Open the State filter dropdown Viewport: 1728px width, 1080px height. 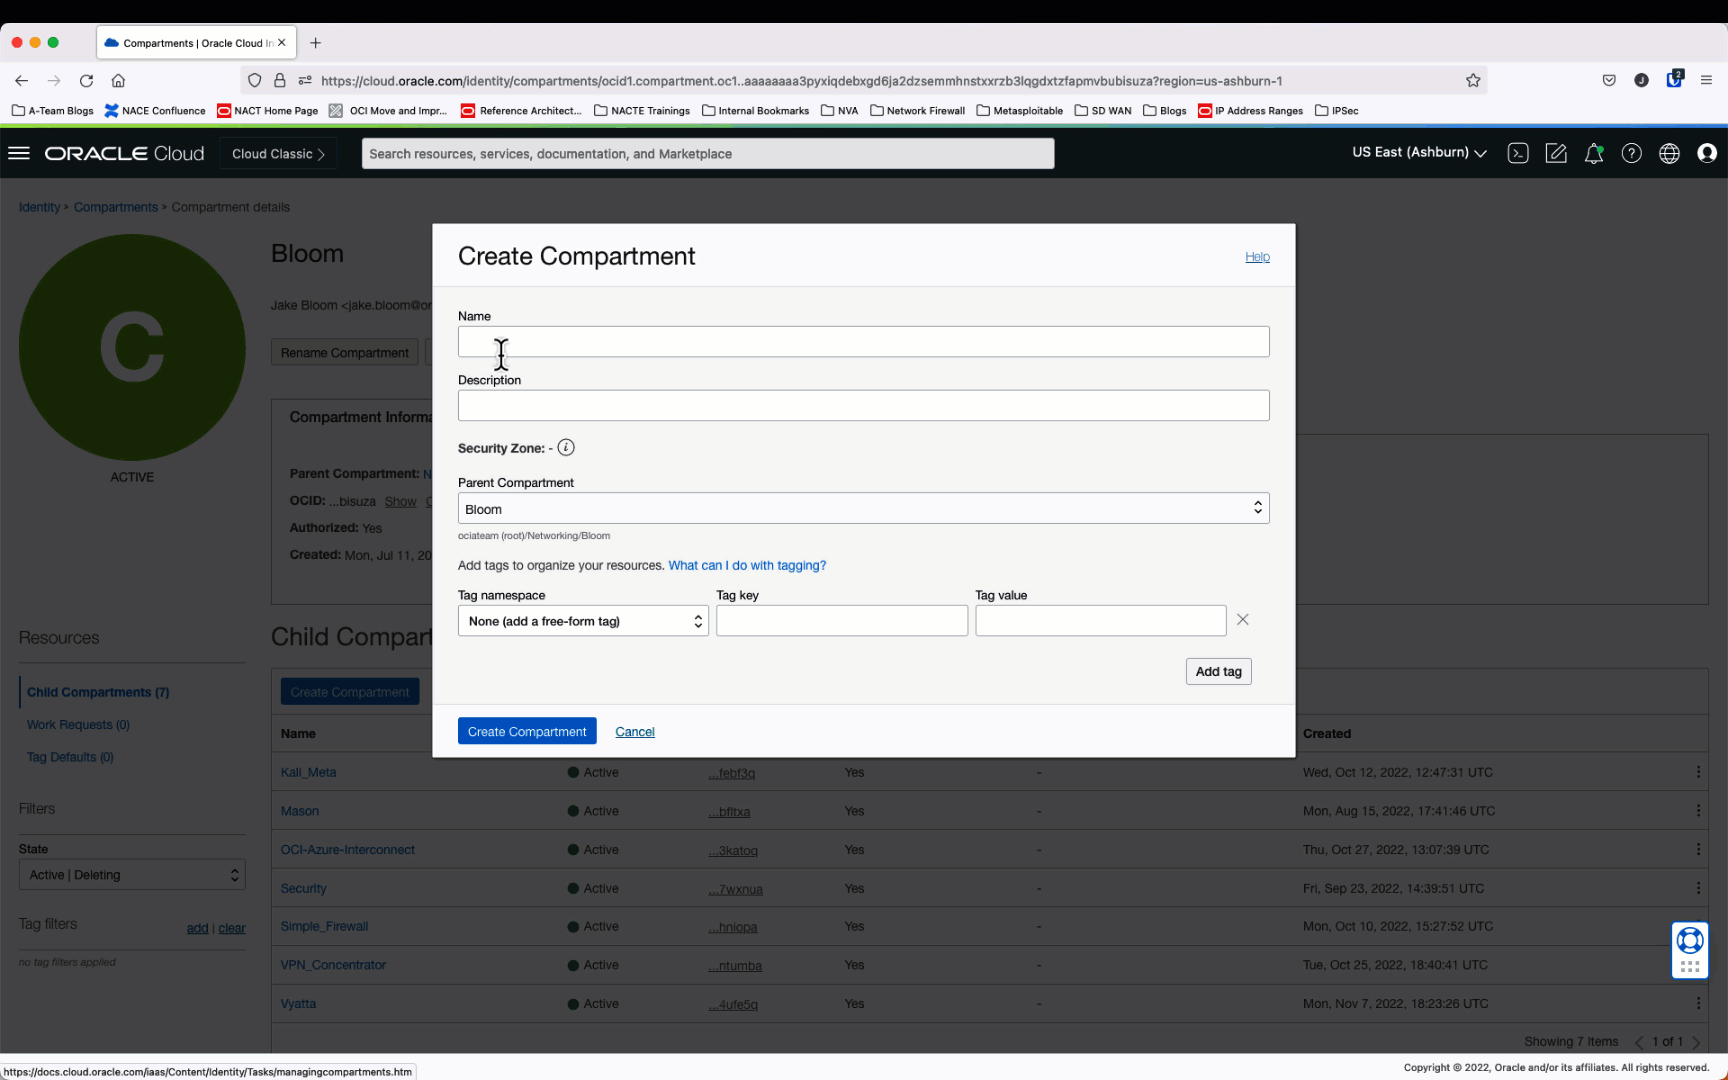132,875
